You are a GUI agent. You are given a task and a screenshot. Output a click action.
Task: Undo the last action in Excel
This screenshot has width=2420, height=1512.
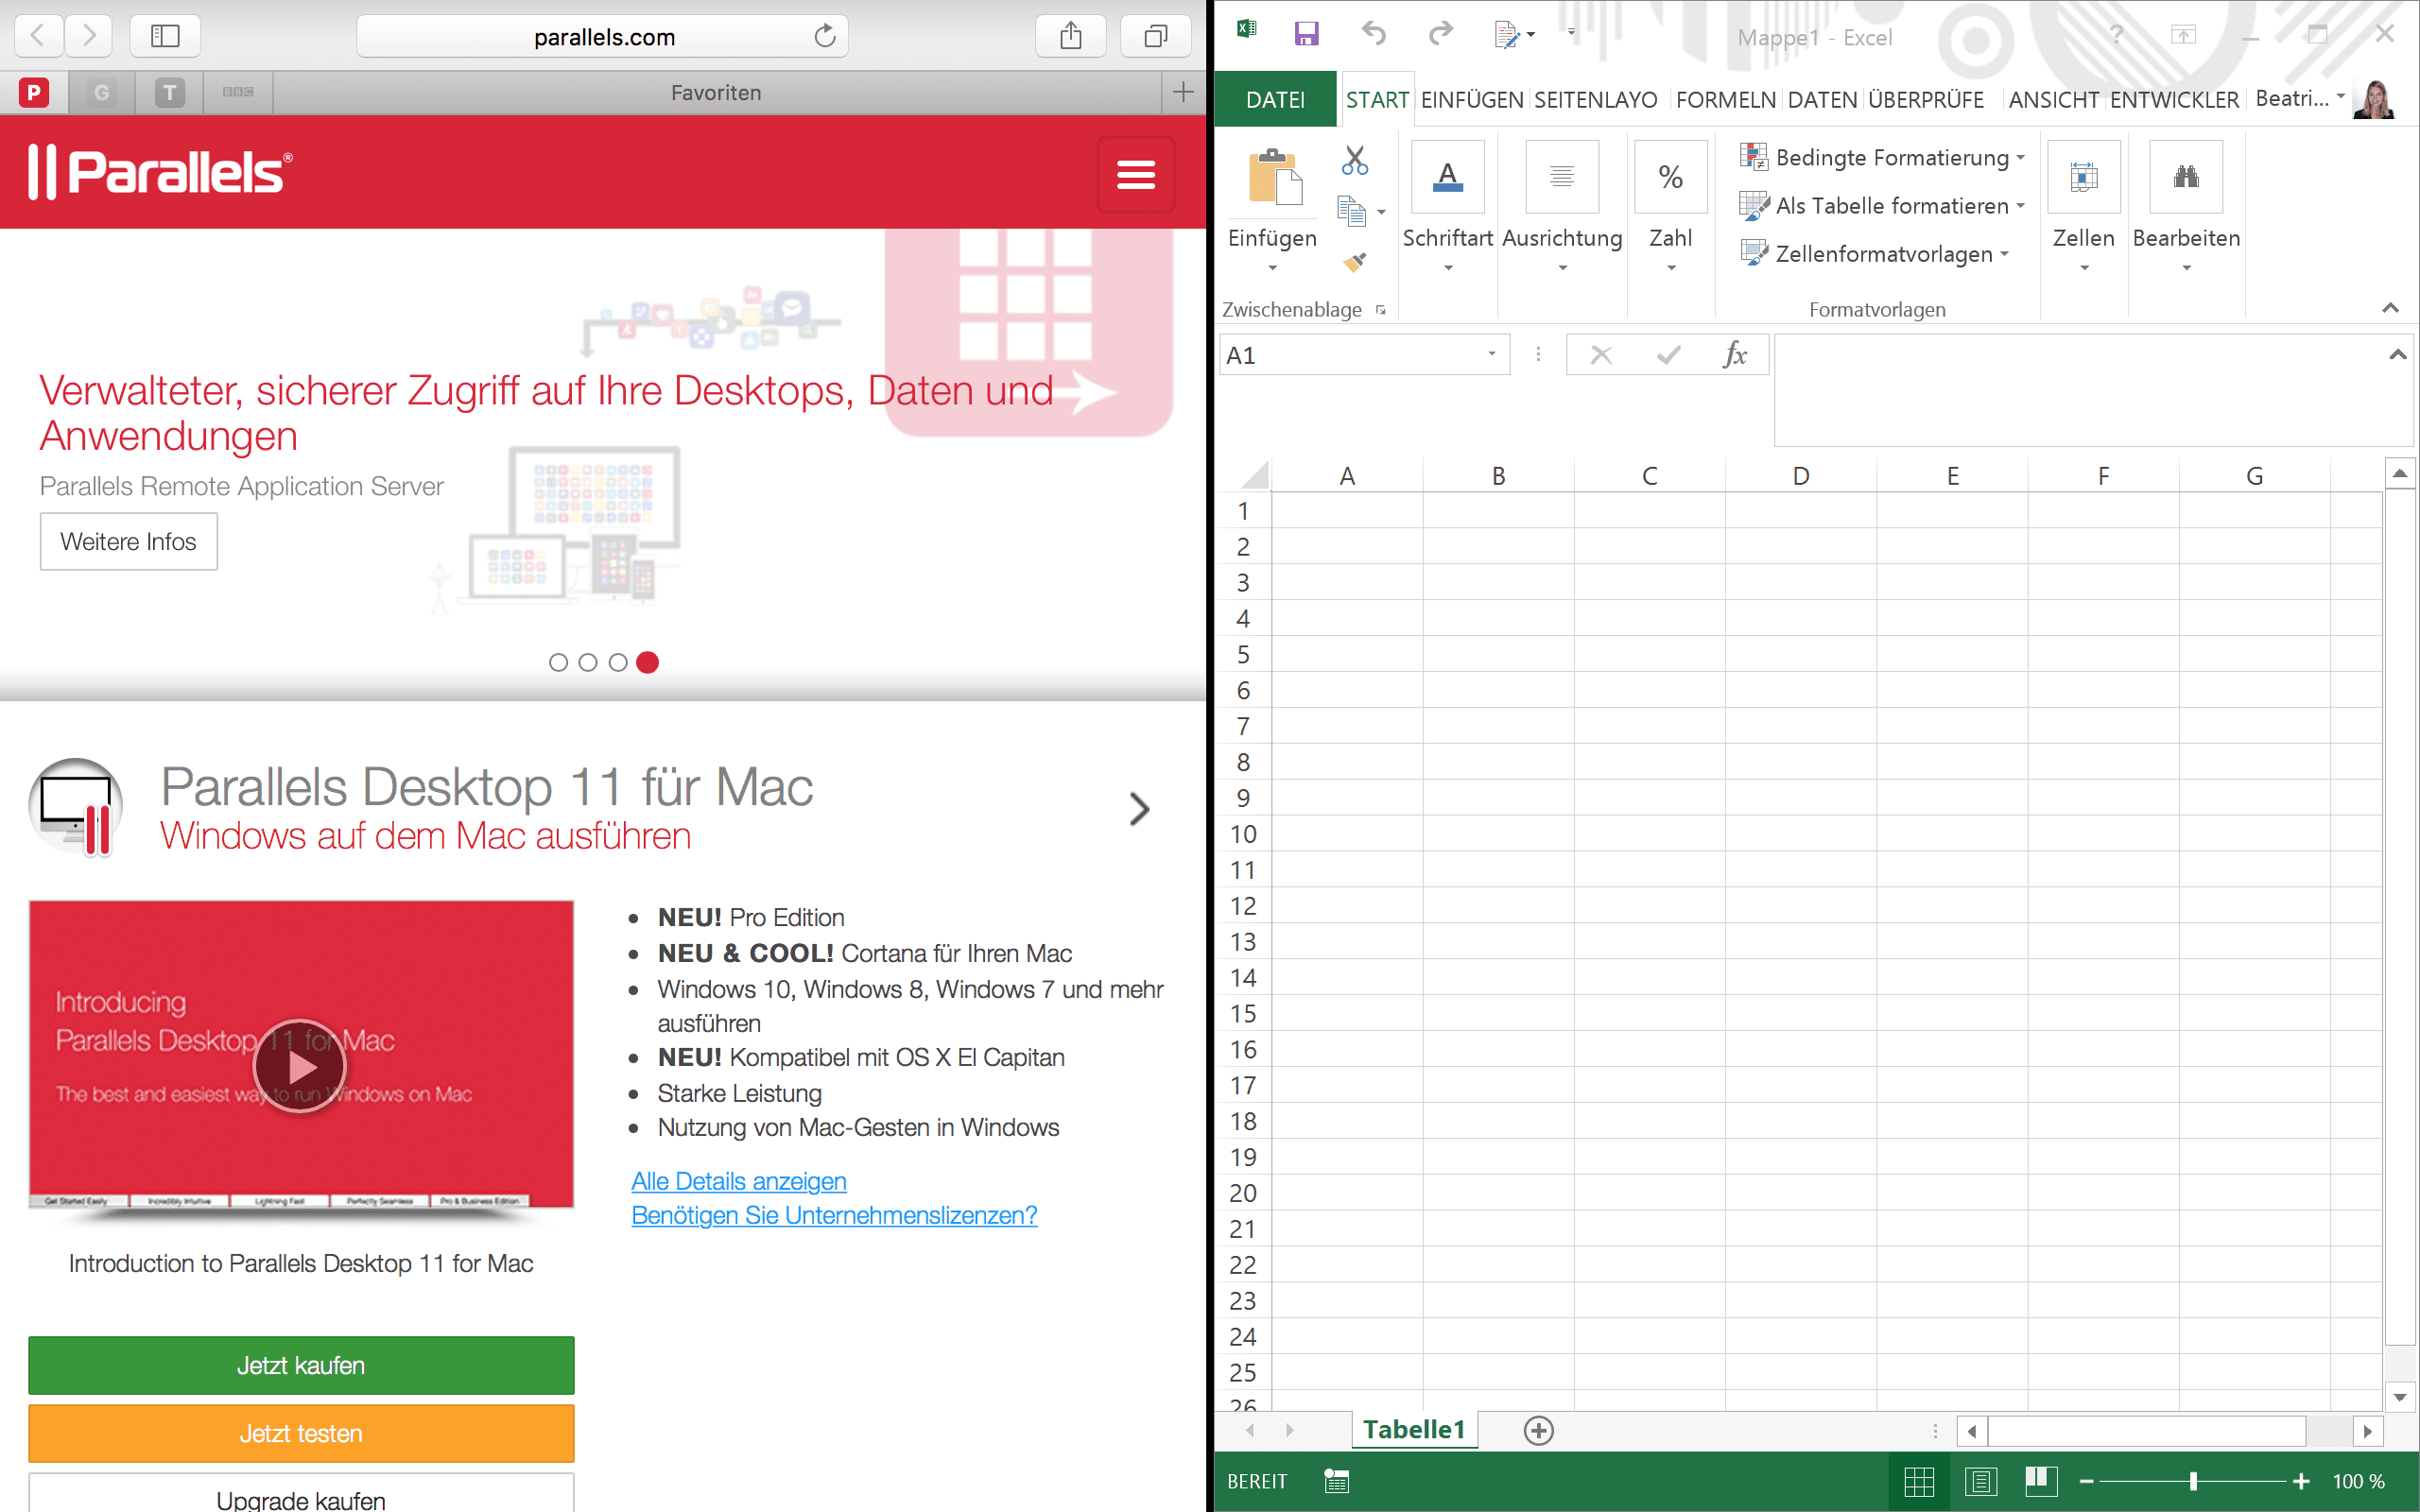pyautogui.click(x=1374, y=35)
